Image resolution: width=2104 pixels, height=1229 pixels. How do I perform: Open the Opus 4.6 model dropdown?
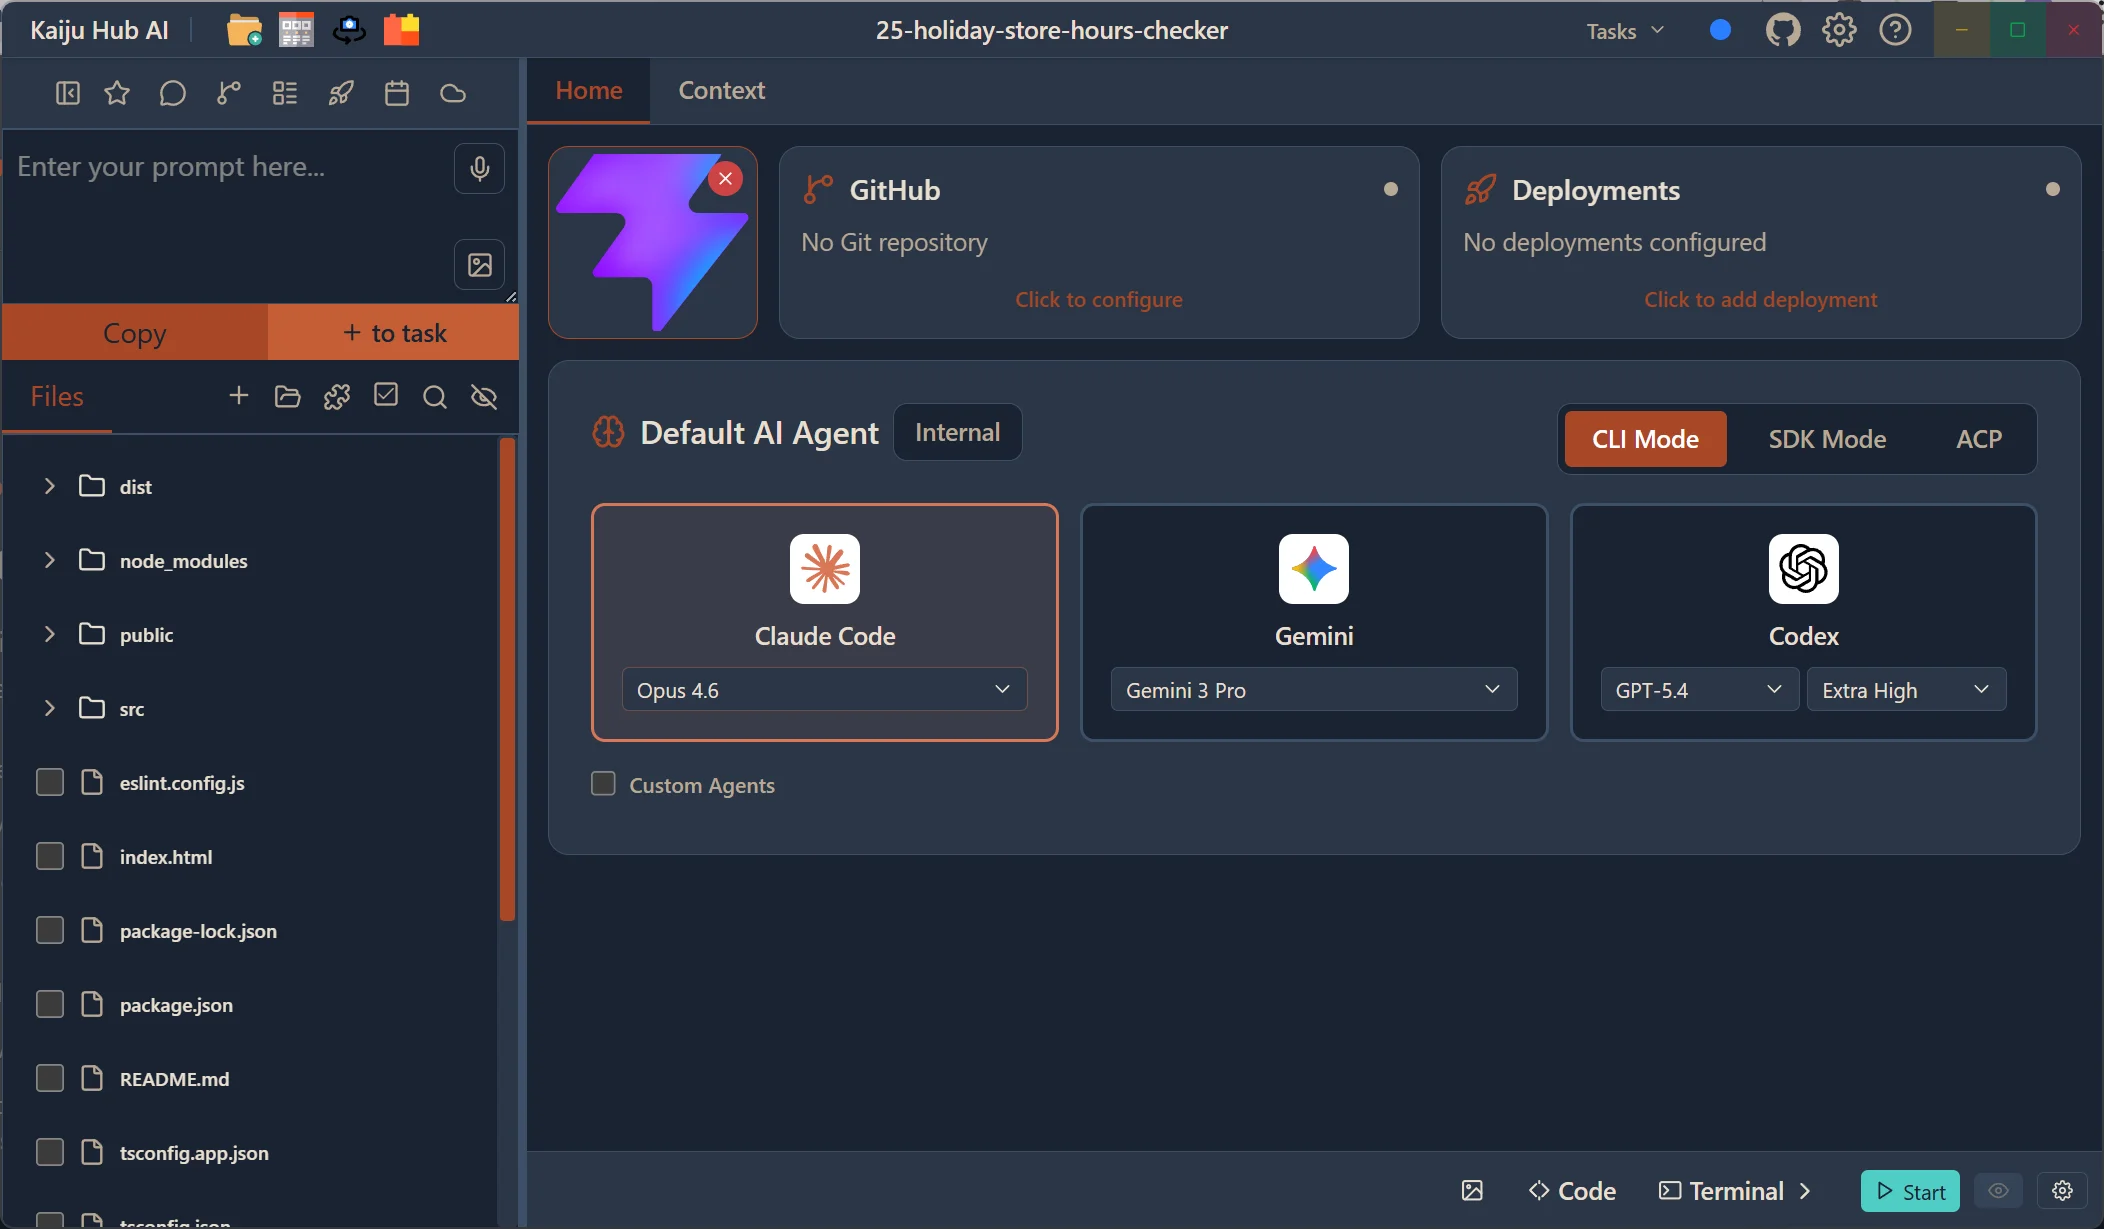click(824, 690)
